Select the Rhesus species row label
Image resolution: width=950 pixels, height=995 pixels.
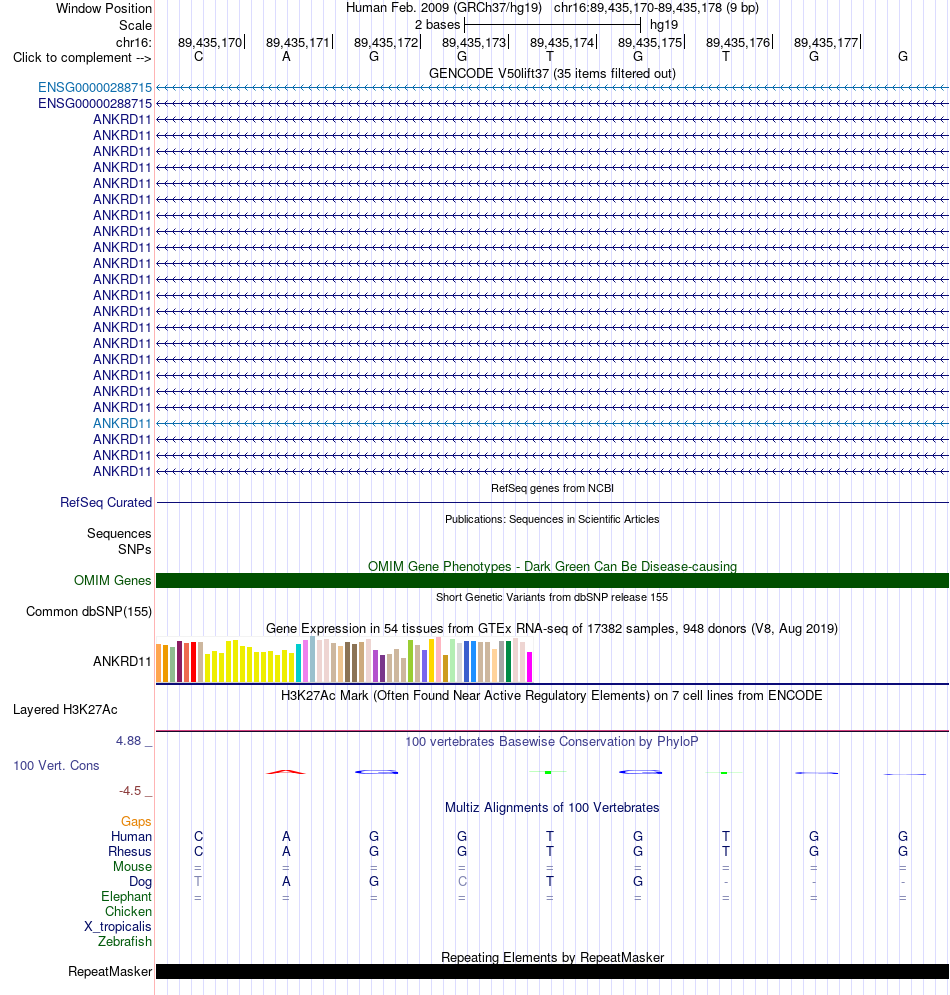pos(129,852)
